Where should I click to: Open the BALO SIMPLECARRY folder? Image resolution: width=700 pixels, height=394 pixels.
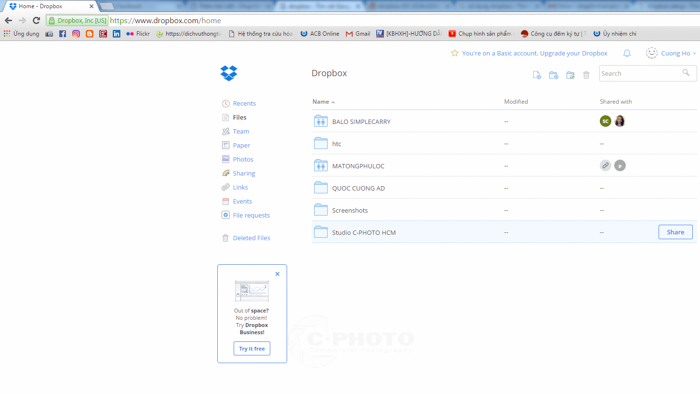pos(361,121)
